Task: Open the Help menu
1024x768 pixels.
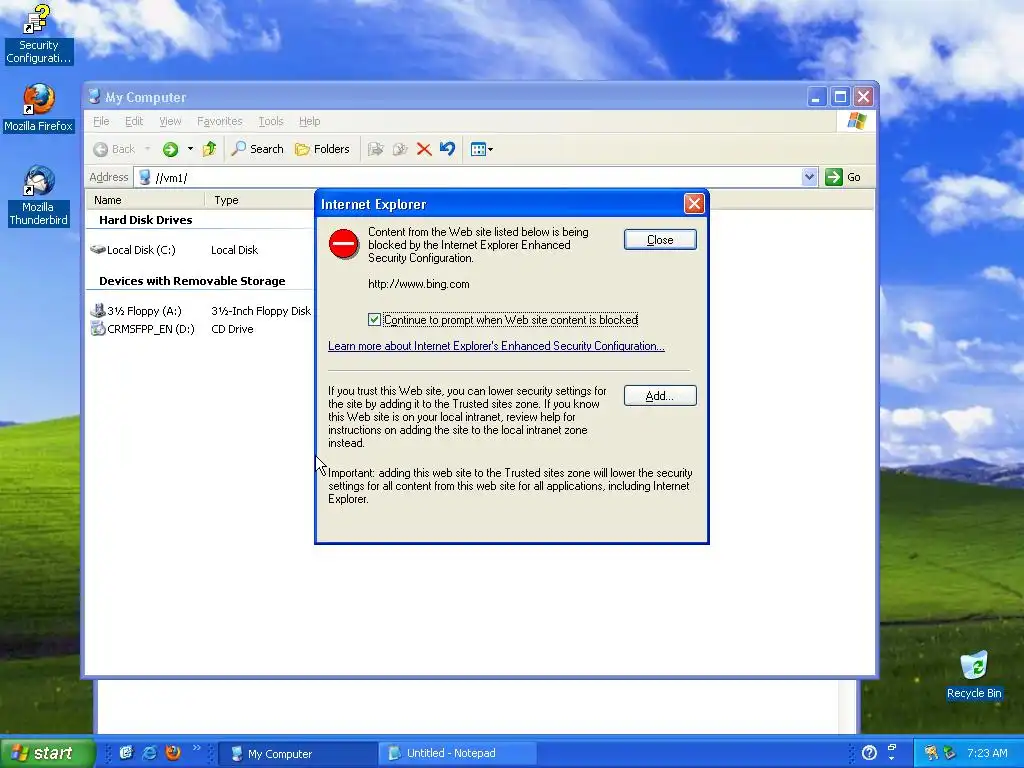Action: point(310,121)
